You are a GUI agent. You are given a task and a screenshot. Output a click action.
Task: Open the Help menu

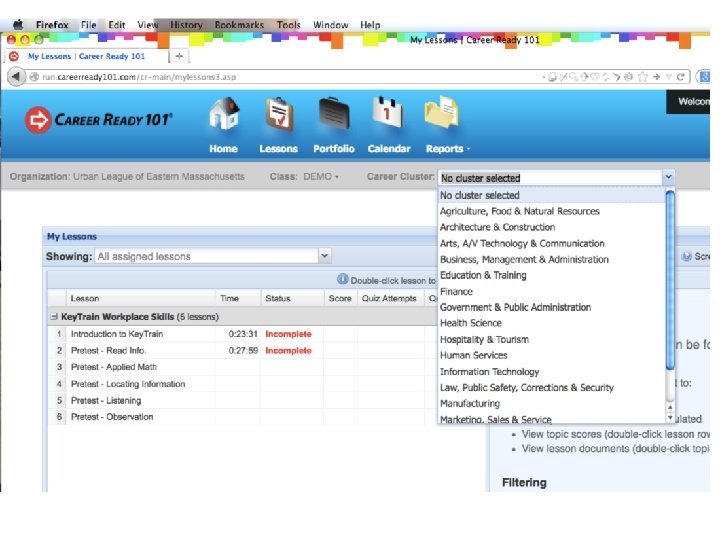370,25
